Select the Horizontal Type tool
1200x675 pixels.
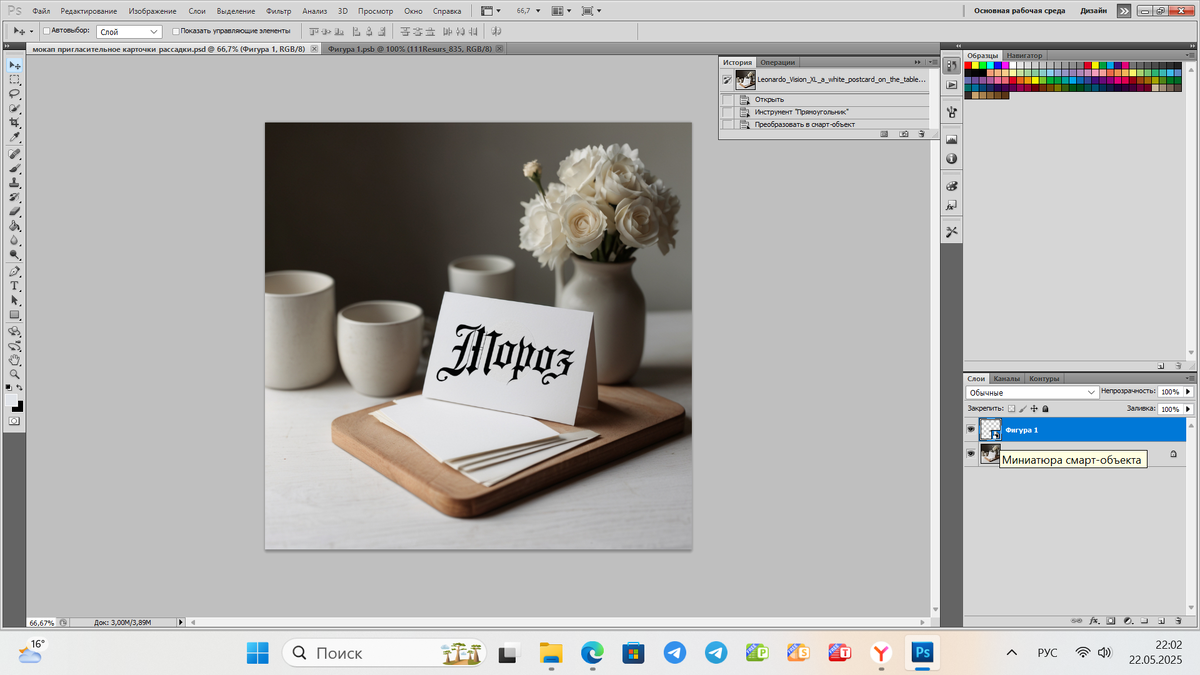pos(15,285)
